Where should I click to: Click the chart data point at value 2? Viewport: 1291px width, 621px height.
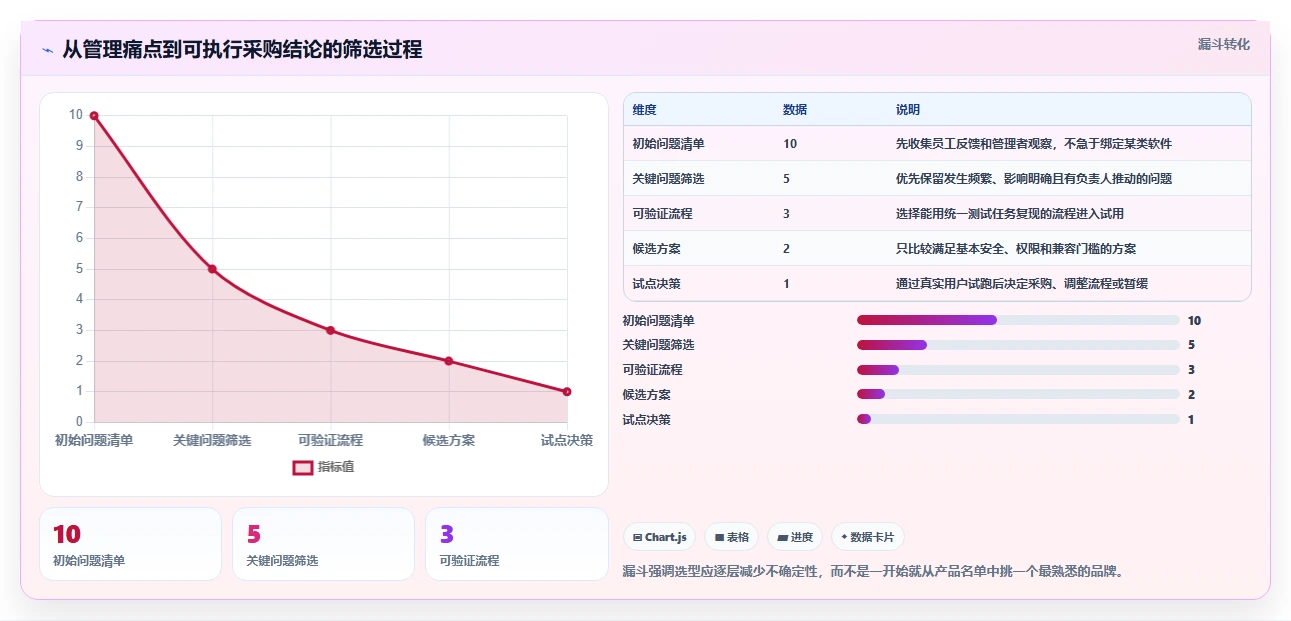pyautogui.click(x=449, y=361)
